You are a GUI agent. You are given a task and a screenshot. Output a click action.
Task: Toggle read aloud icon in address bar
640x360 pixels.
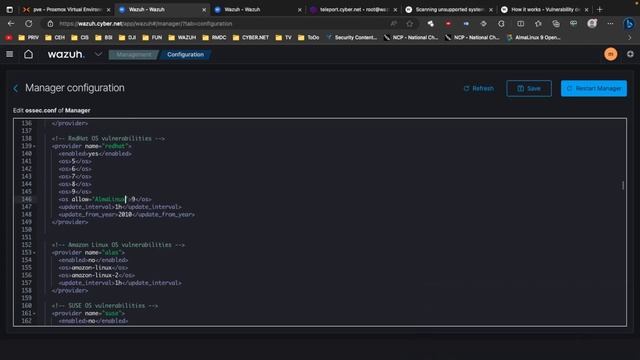pos(393,24)
